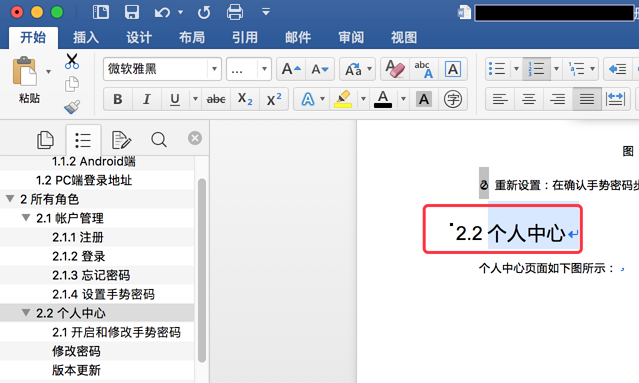Click the Redo icon

(204, 12)
